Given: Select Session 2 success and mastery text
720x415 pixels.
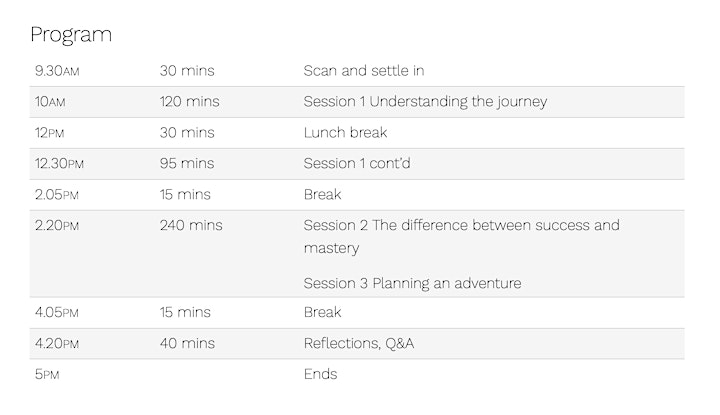Looking at the screenshot, I should click(461, 236).
